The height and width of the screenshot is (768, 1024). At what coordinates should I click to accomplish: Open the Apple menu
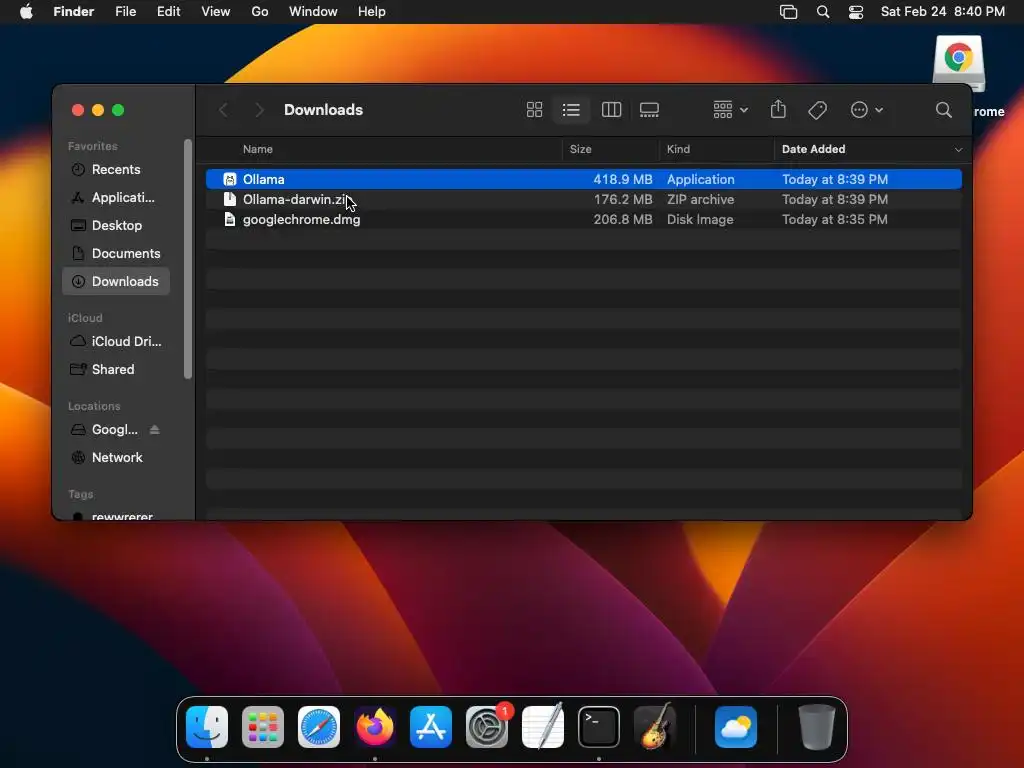coord(26,12)
